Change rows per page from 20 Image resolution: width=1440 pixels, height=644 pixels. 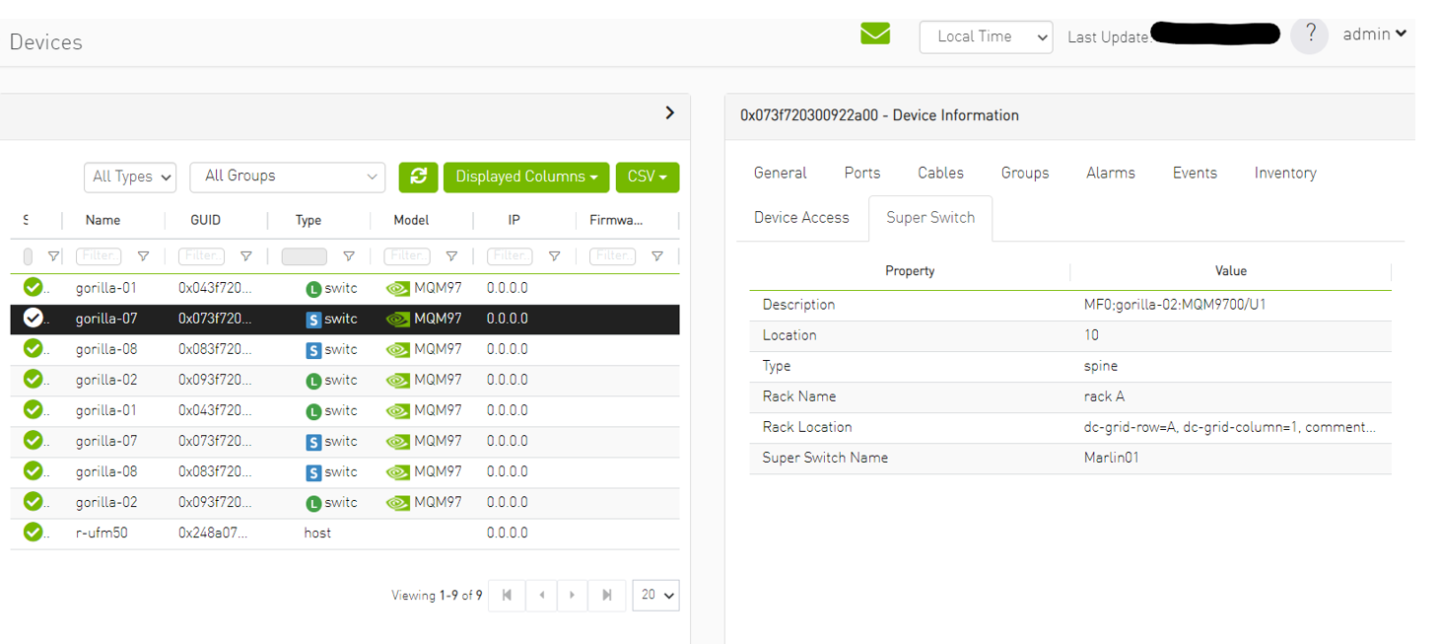click(657, 595)
